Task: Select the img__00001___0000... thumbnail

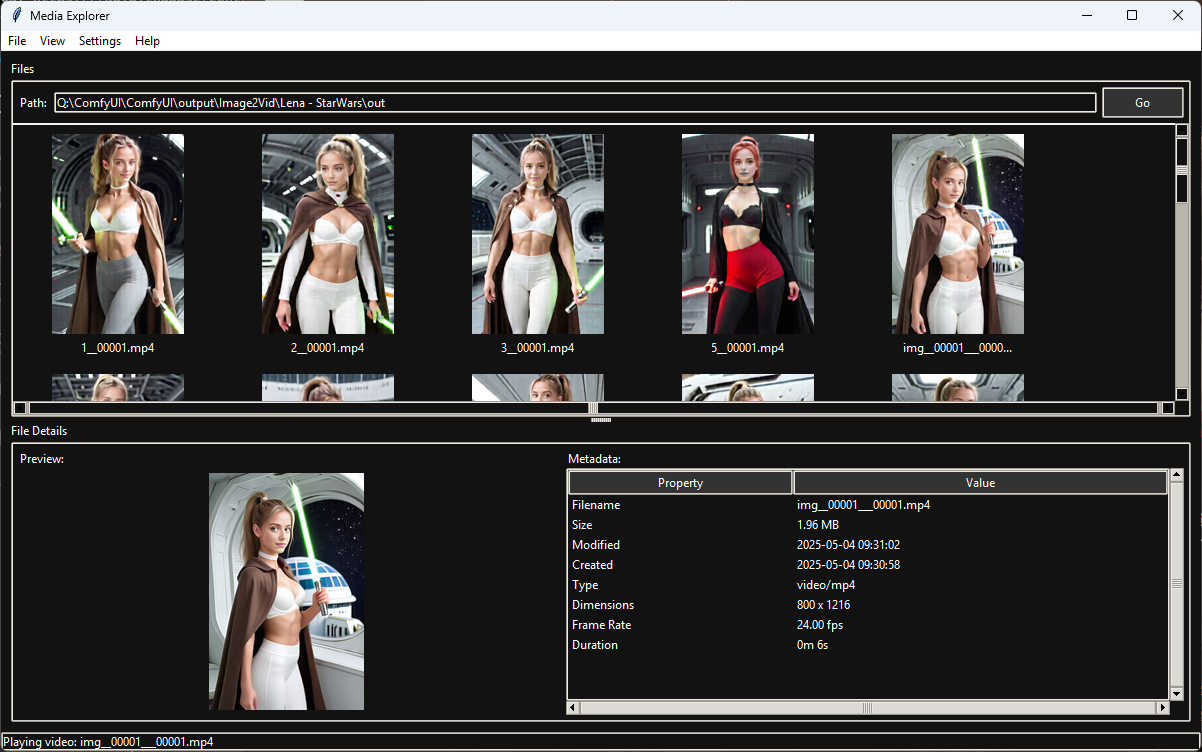Action: (958, 234)
